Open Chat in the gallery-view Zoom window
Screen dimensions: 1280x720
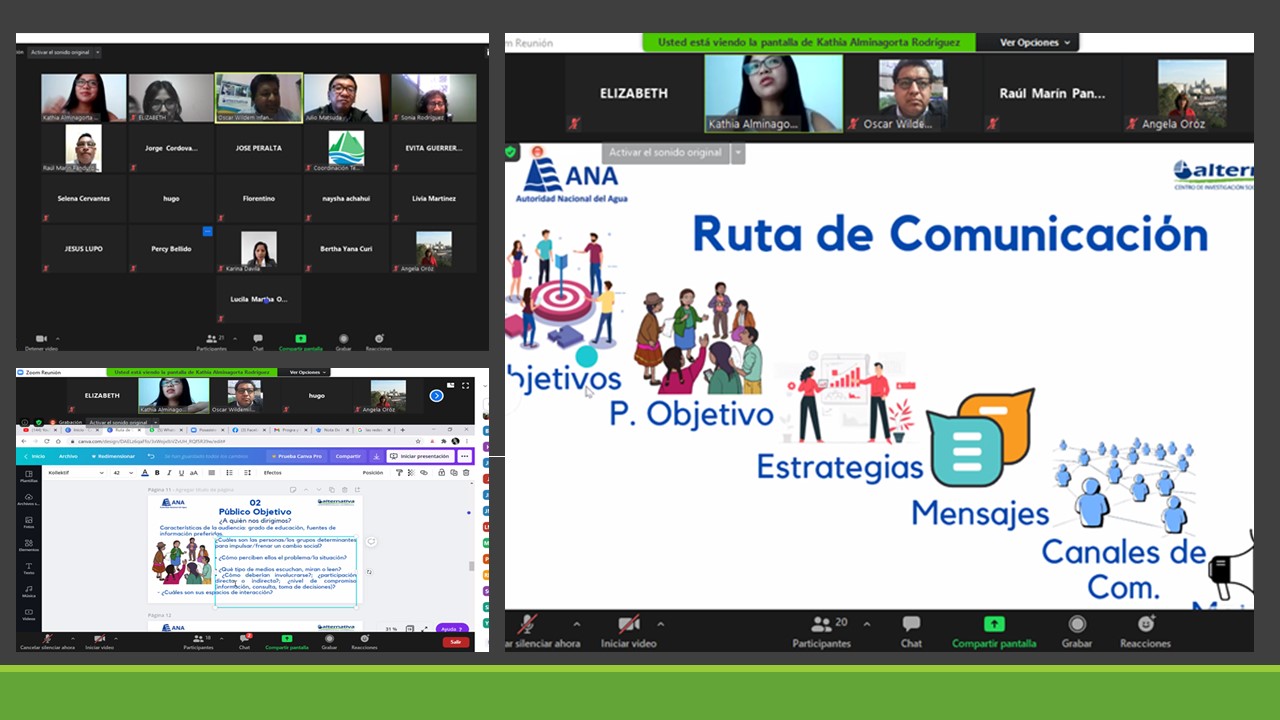(x=258, y=343)
